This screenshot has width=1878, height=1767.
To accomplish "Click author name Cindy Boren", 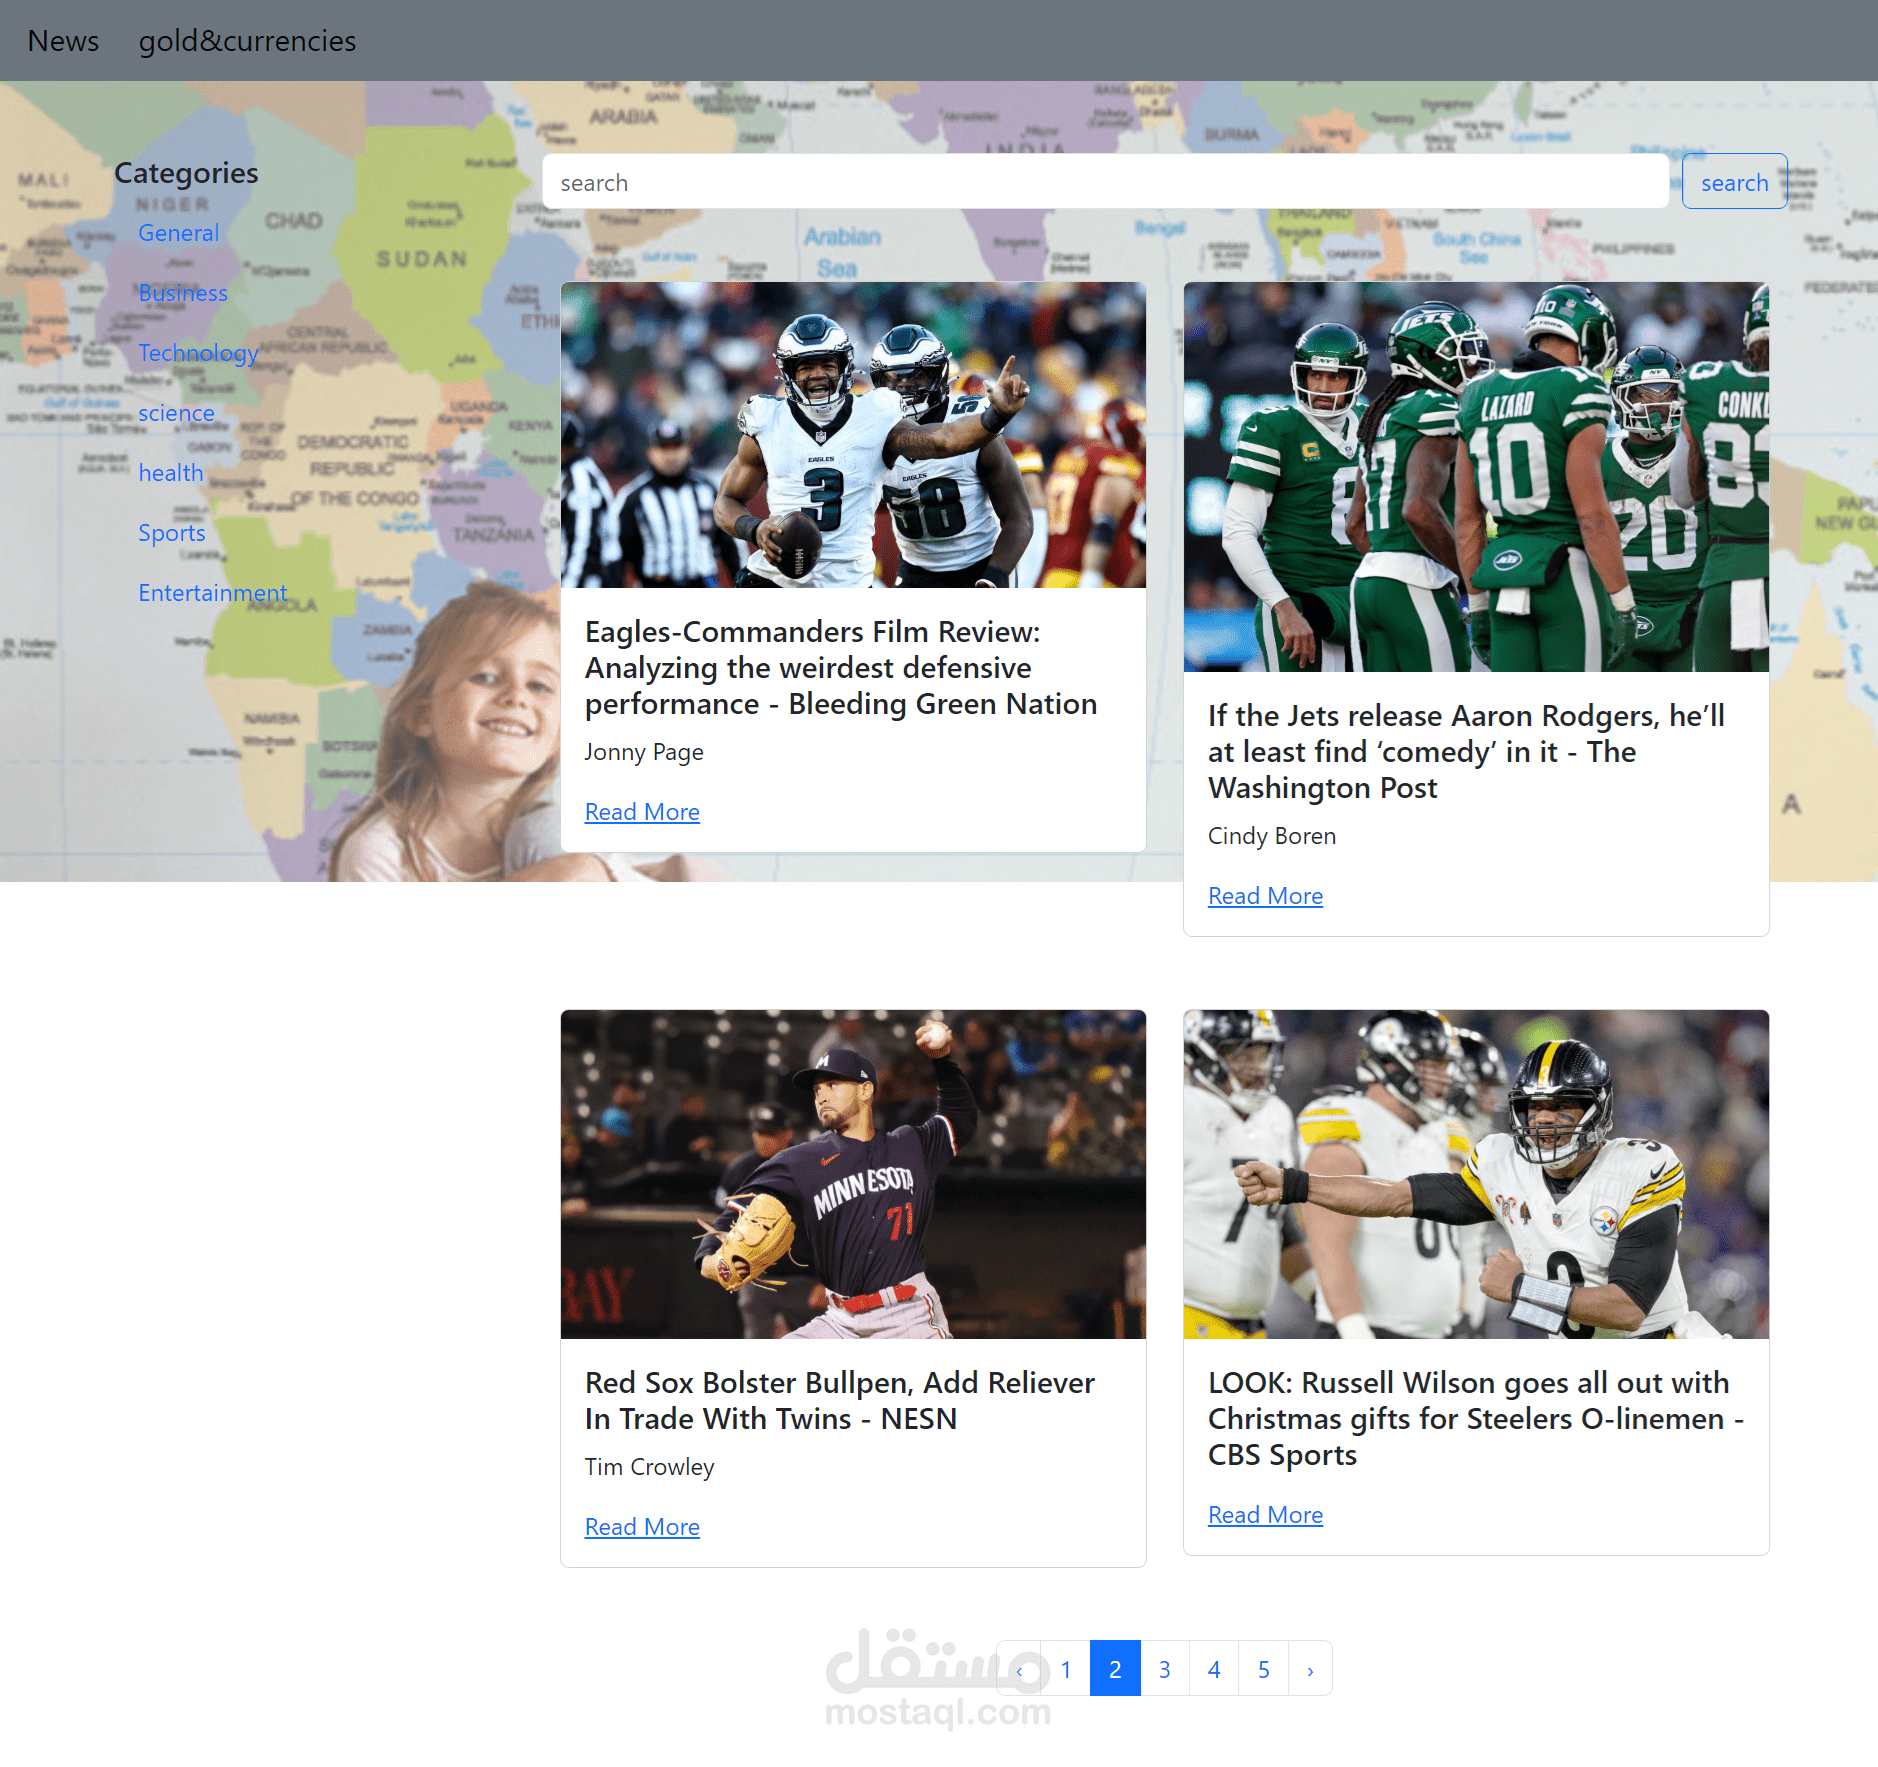I will point(1272,836).
